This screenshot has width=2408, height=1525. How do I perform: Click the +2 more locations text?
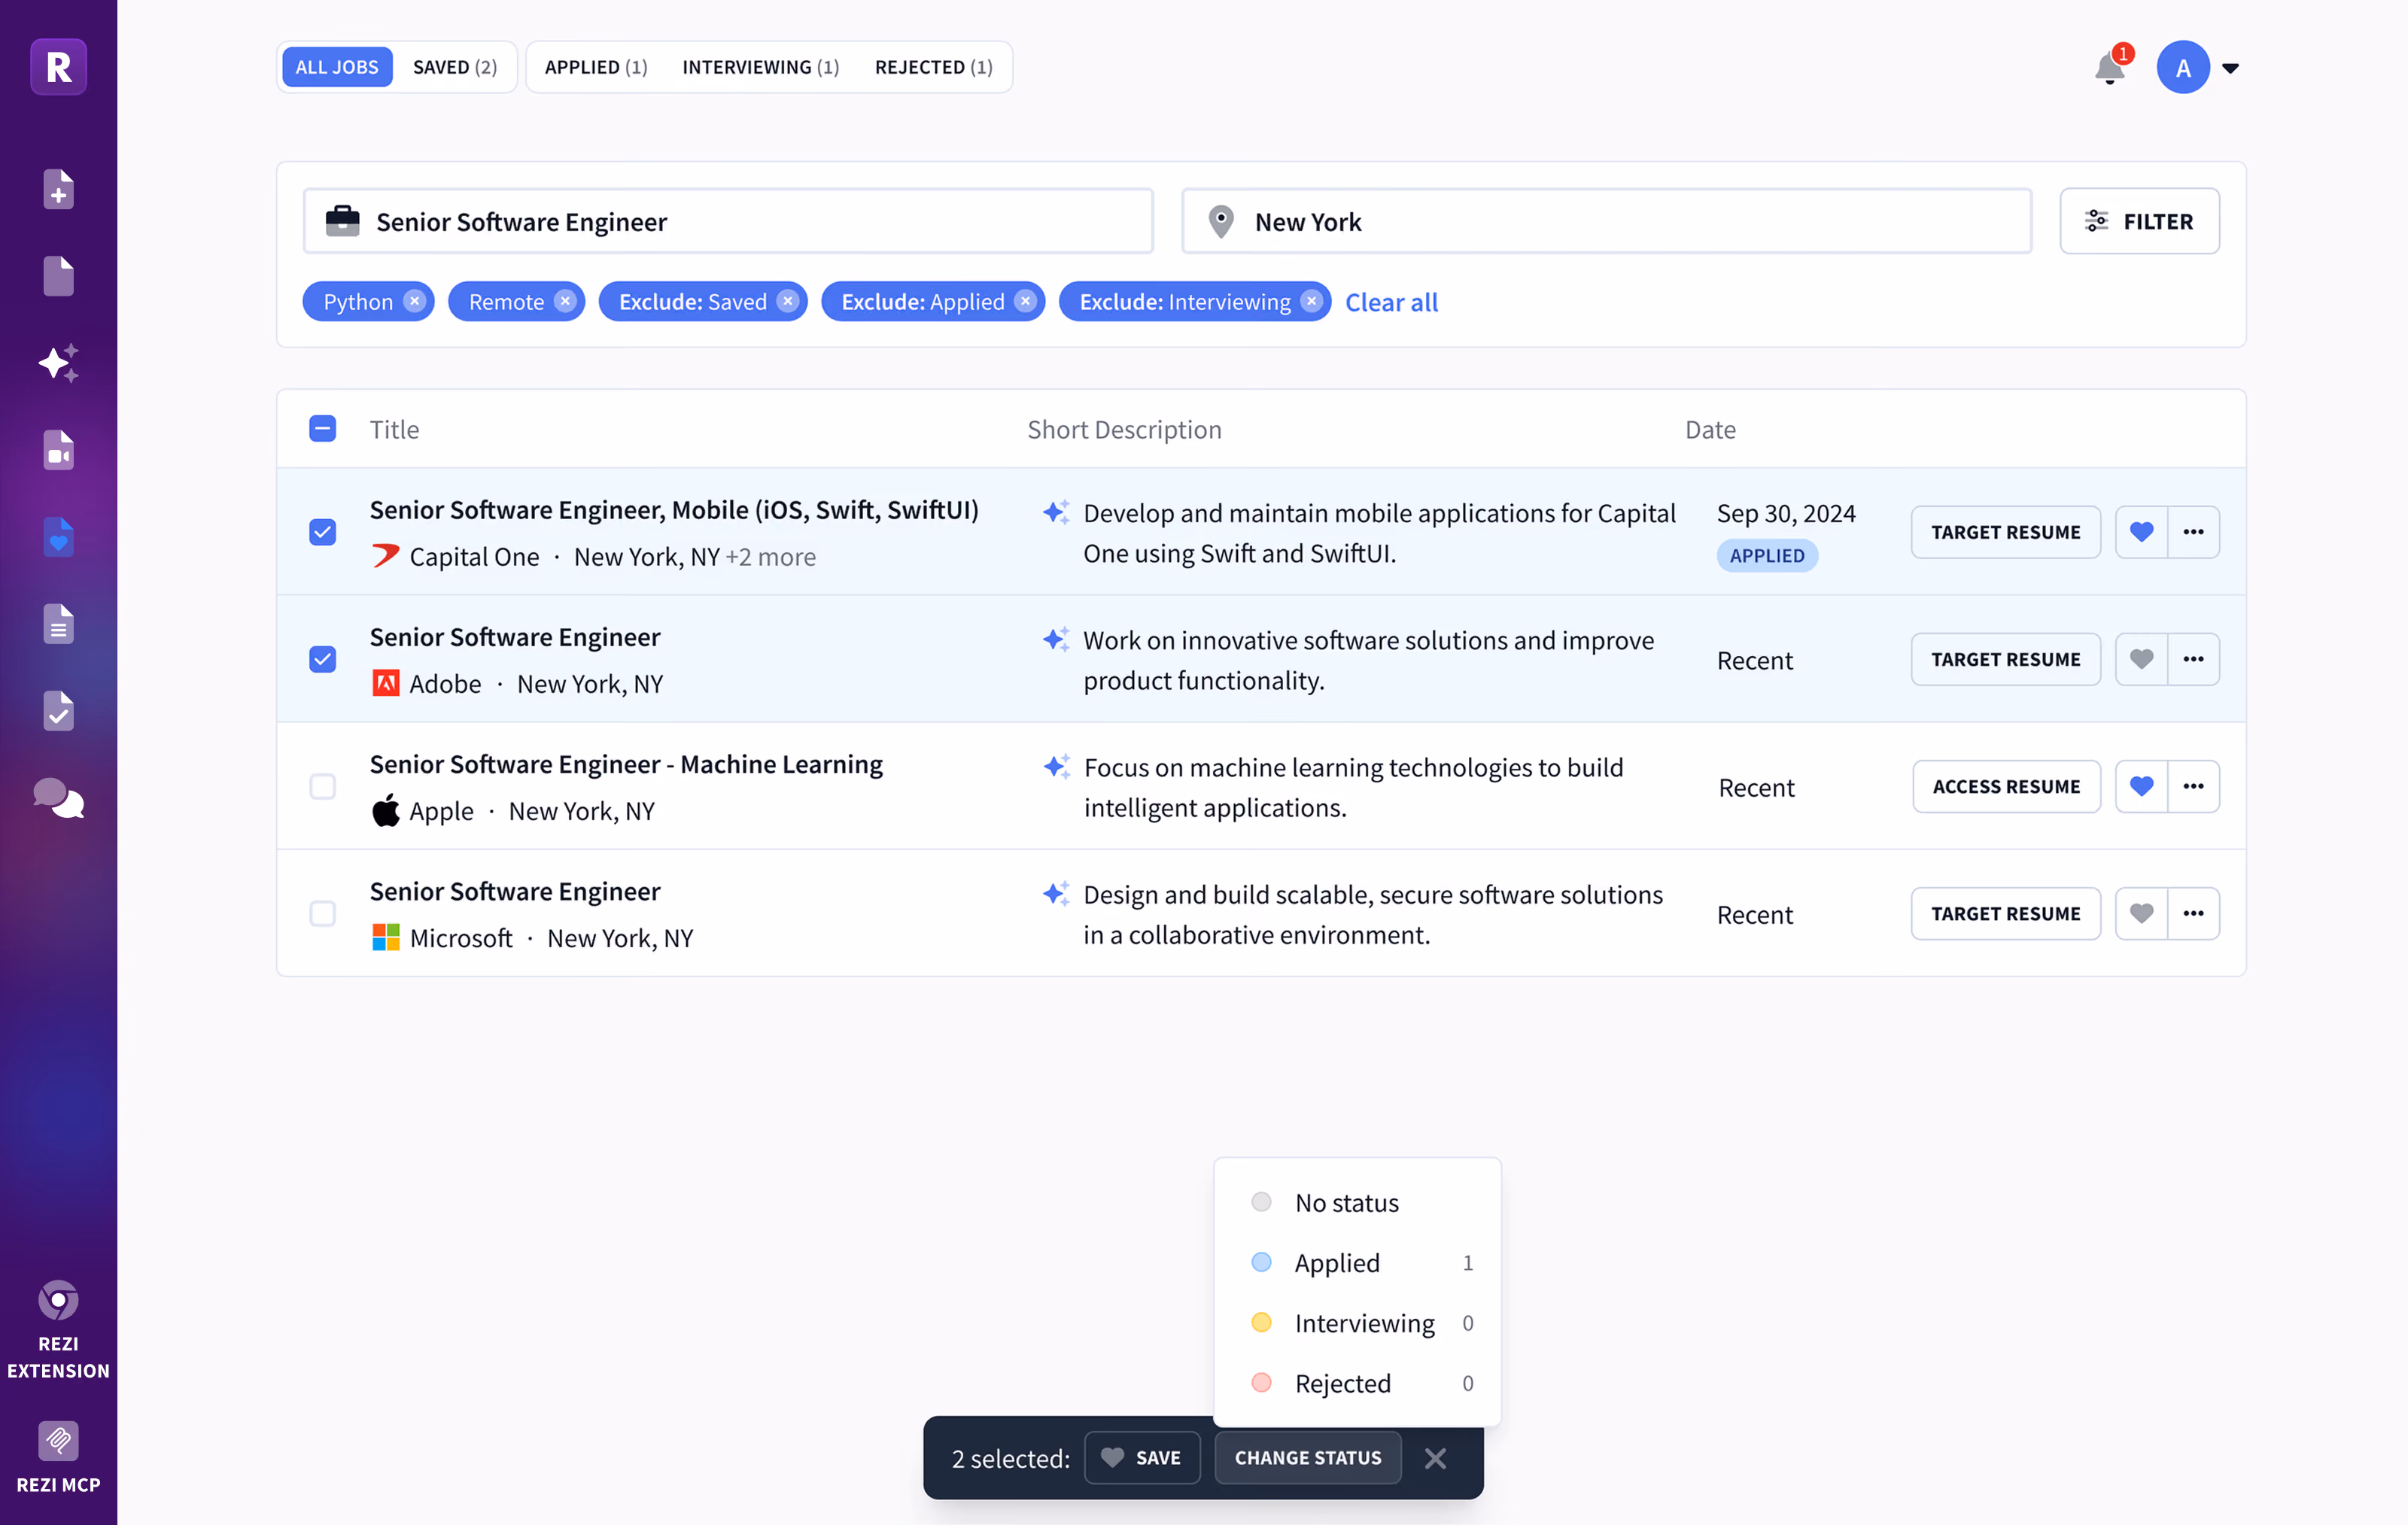[770, 557]
